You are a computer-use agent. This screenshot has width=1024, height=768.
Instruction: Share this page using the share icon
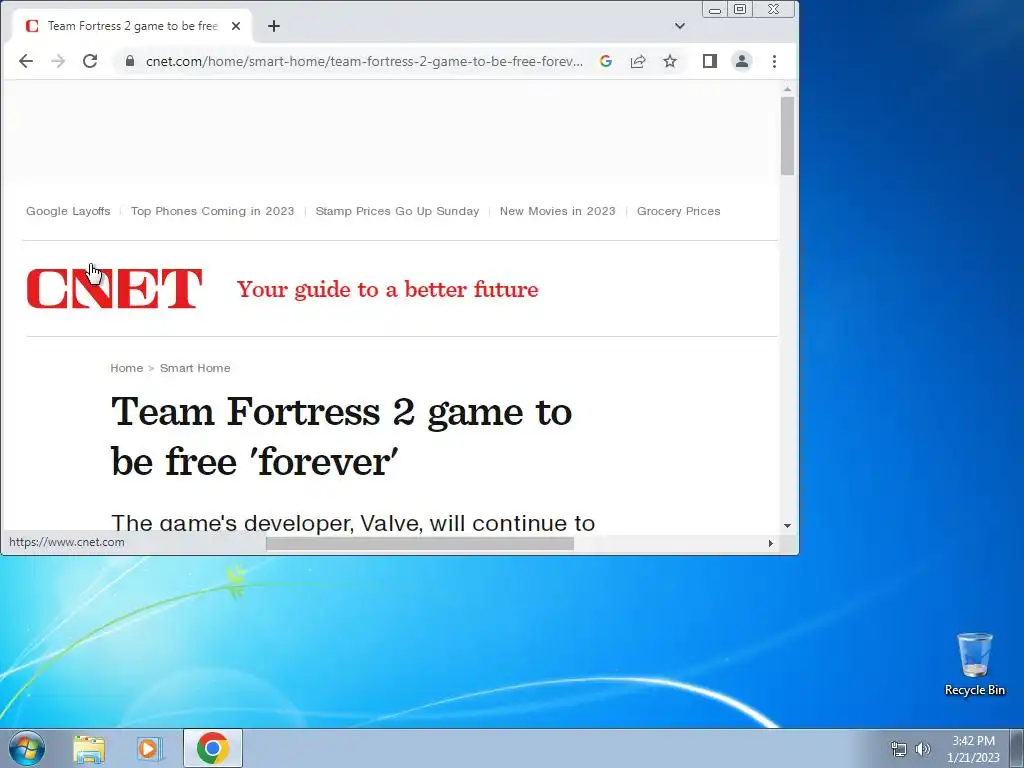[638, 61]
